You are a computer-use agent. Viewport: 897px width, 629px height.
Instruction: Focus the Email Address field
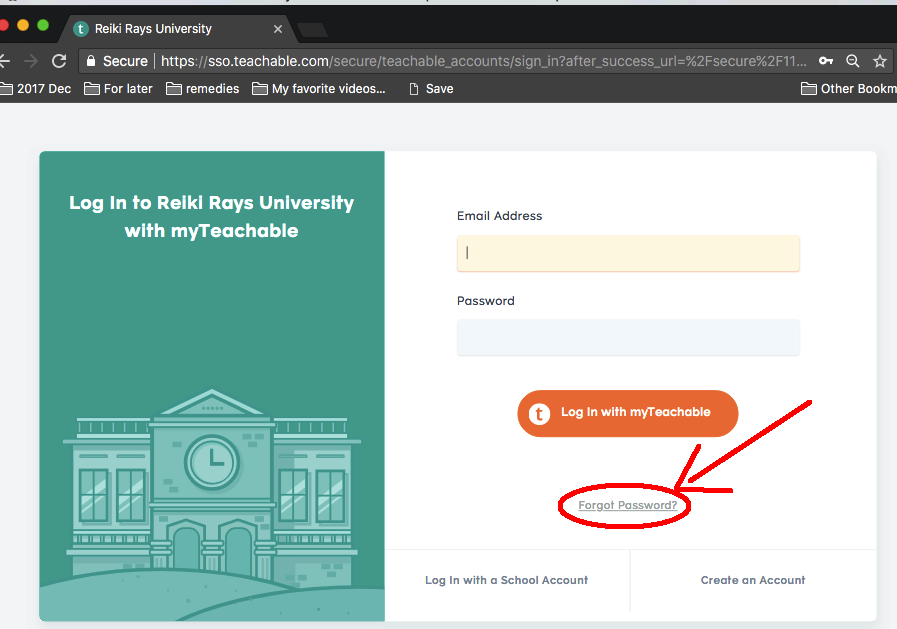(628, 253)
